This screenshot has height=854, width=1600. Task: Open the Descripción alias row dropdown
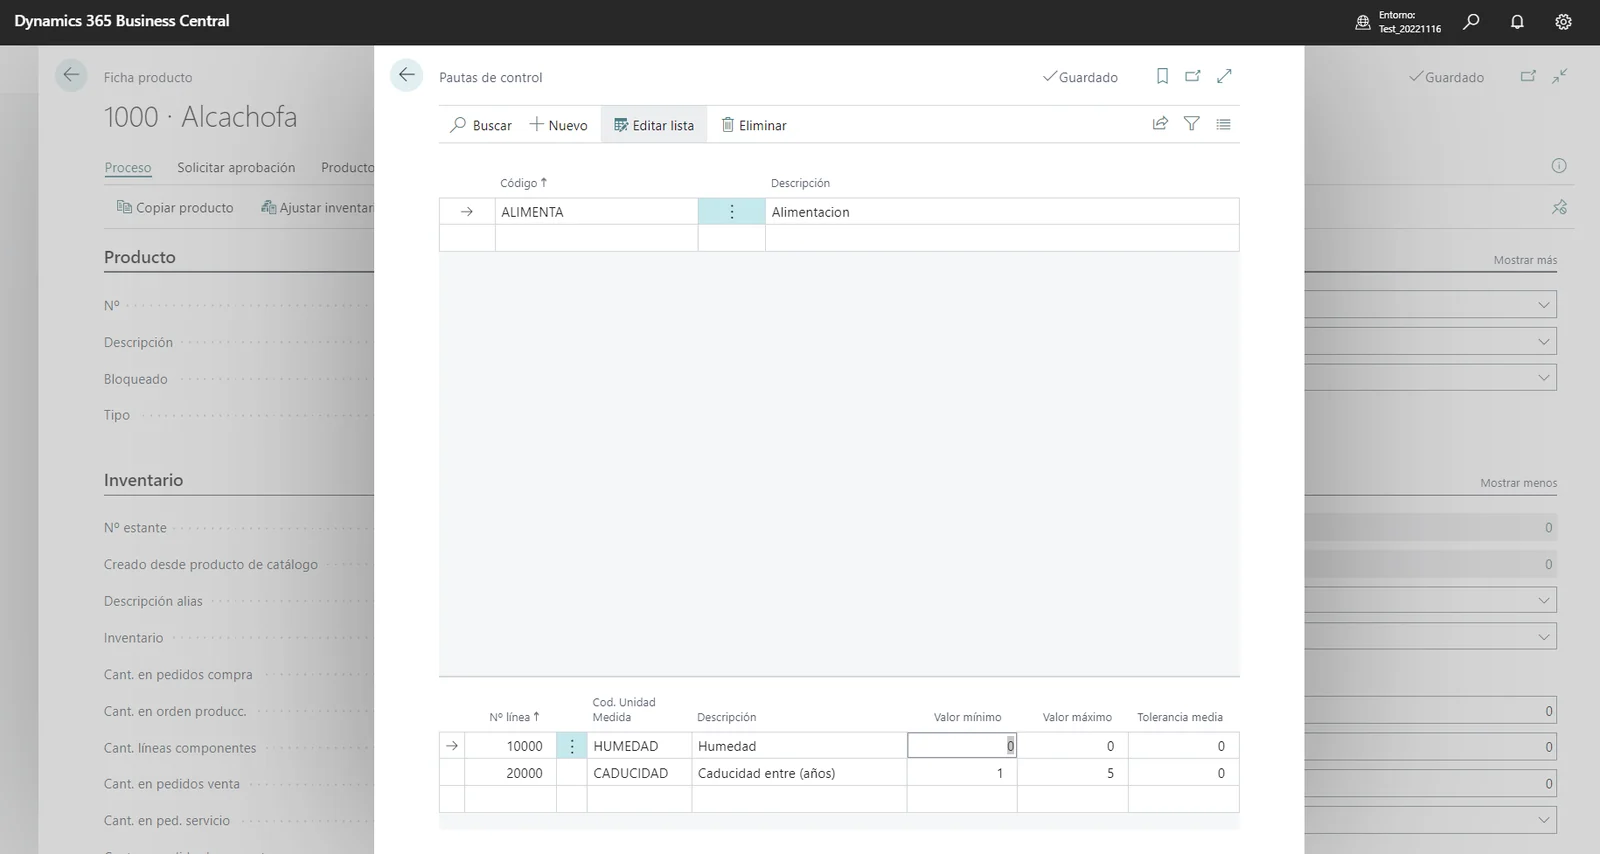coord(1544,601)
